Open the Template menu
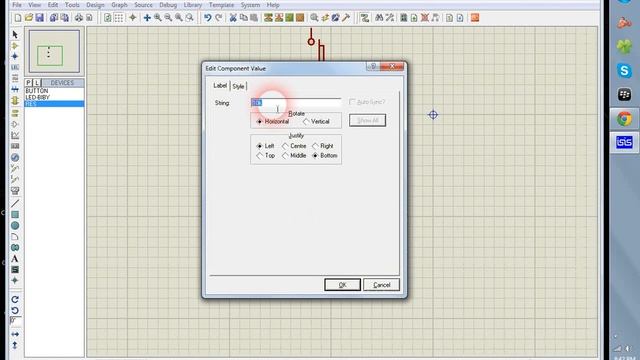The image size is (640, 360). click(x=222, y=5)
